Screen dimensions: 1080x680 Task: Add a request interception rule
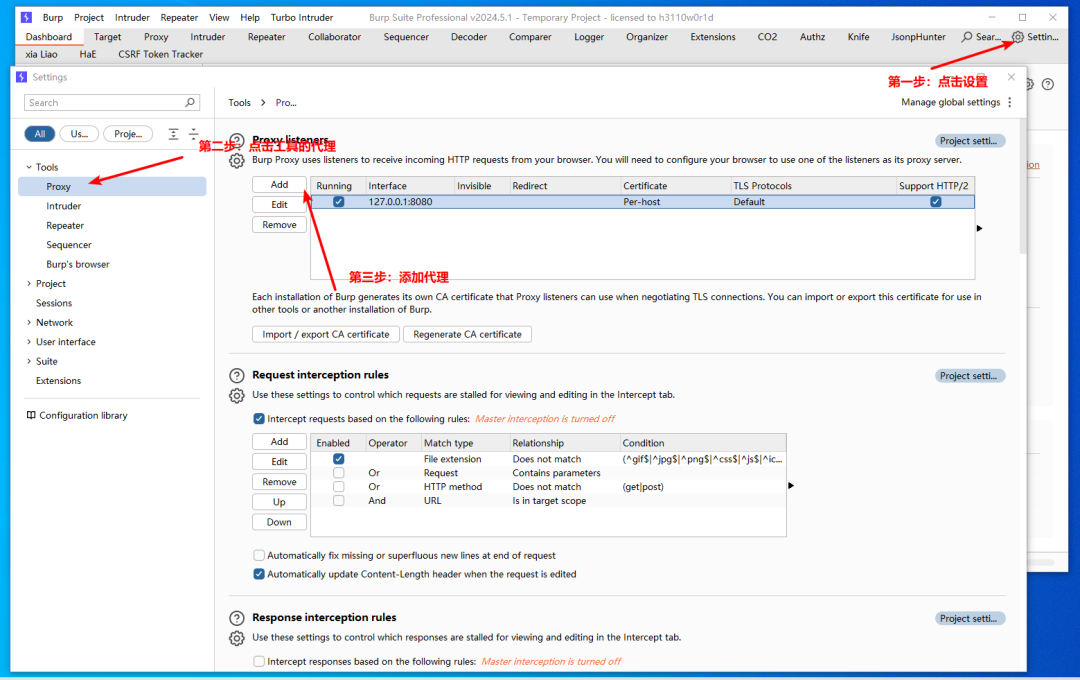tap(279, 442)
